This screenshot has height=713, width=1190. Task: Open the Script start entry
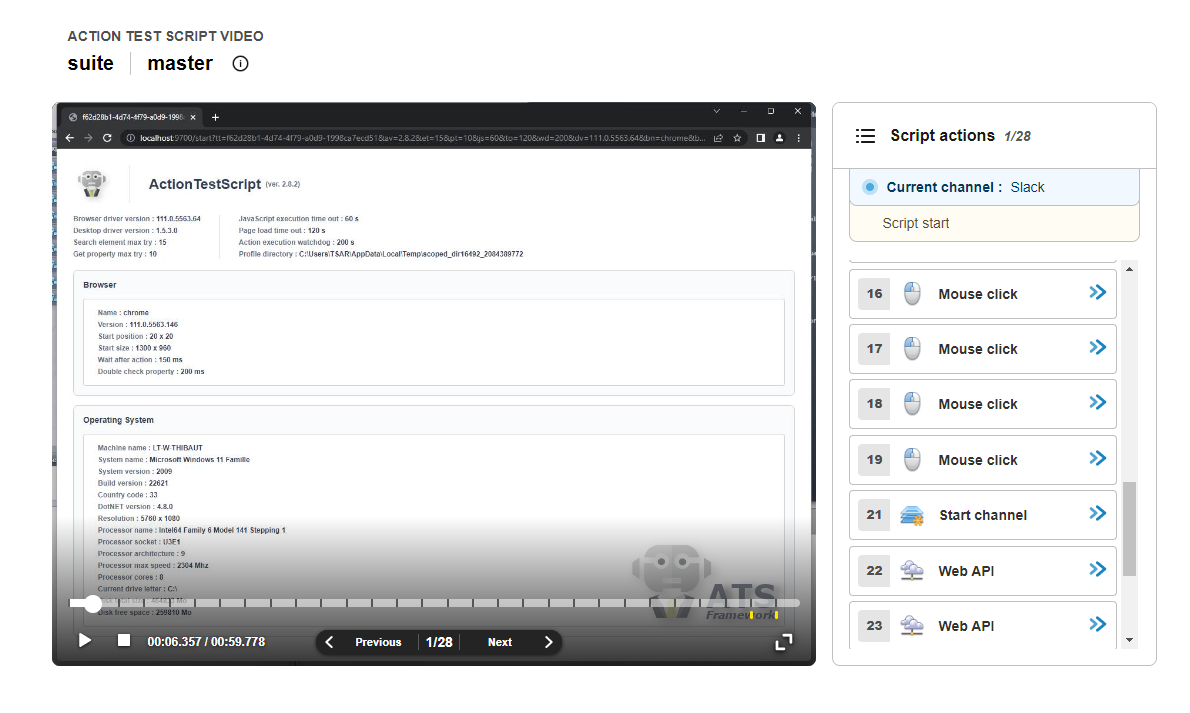click(994, 223)
